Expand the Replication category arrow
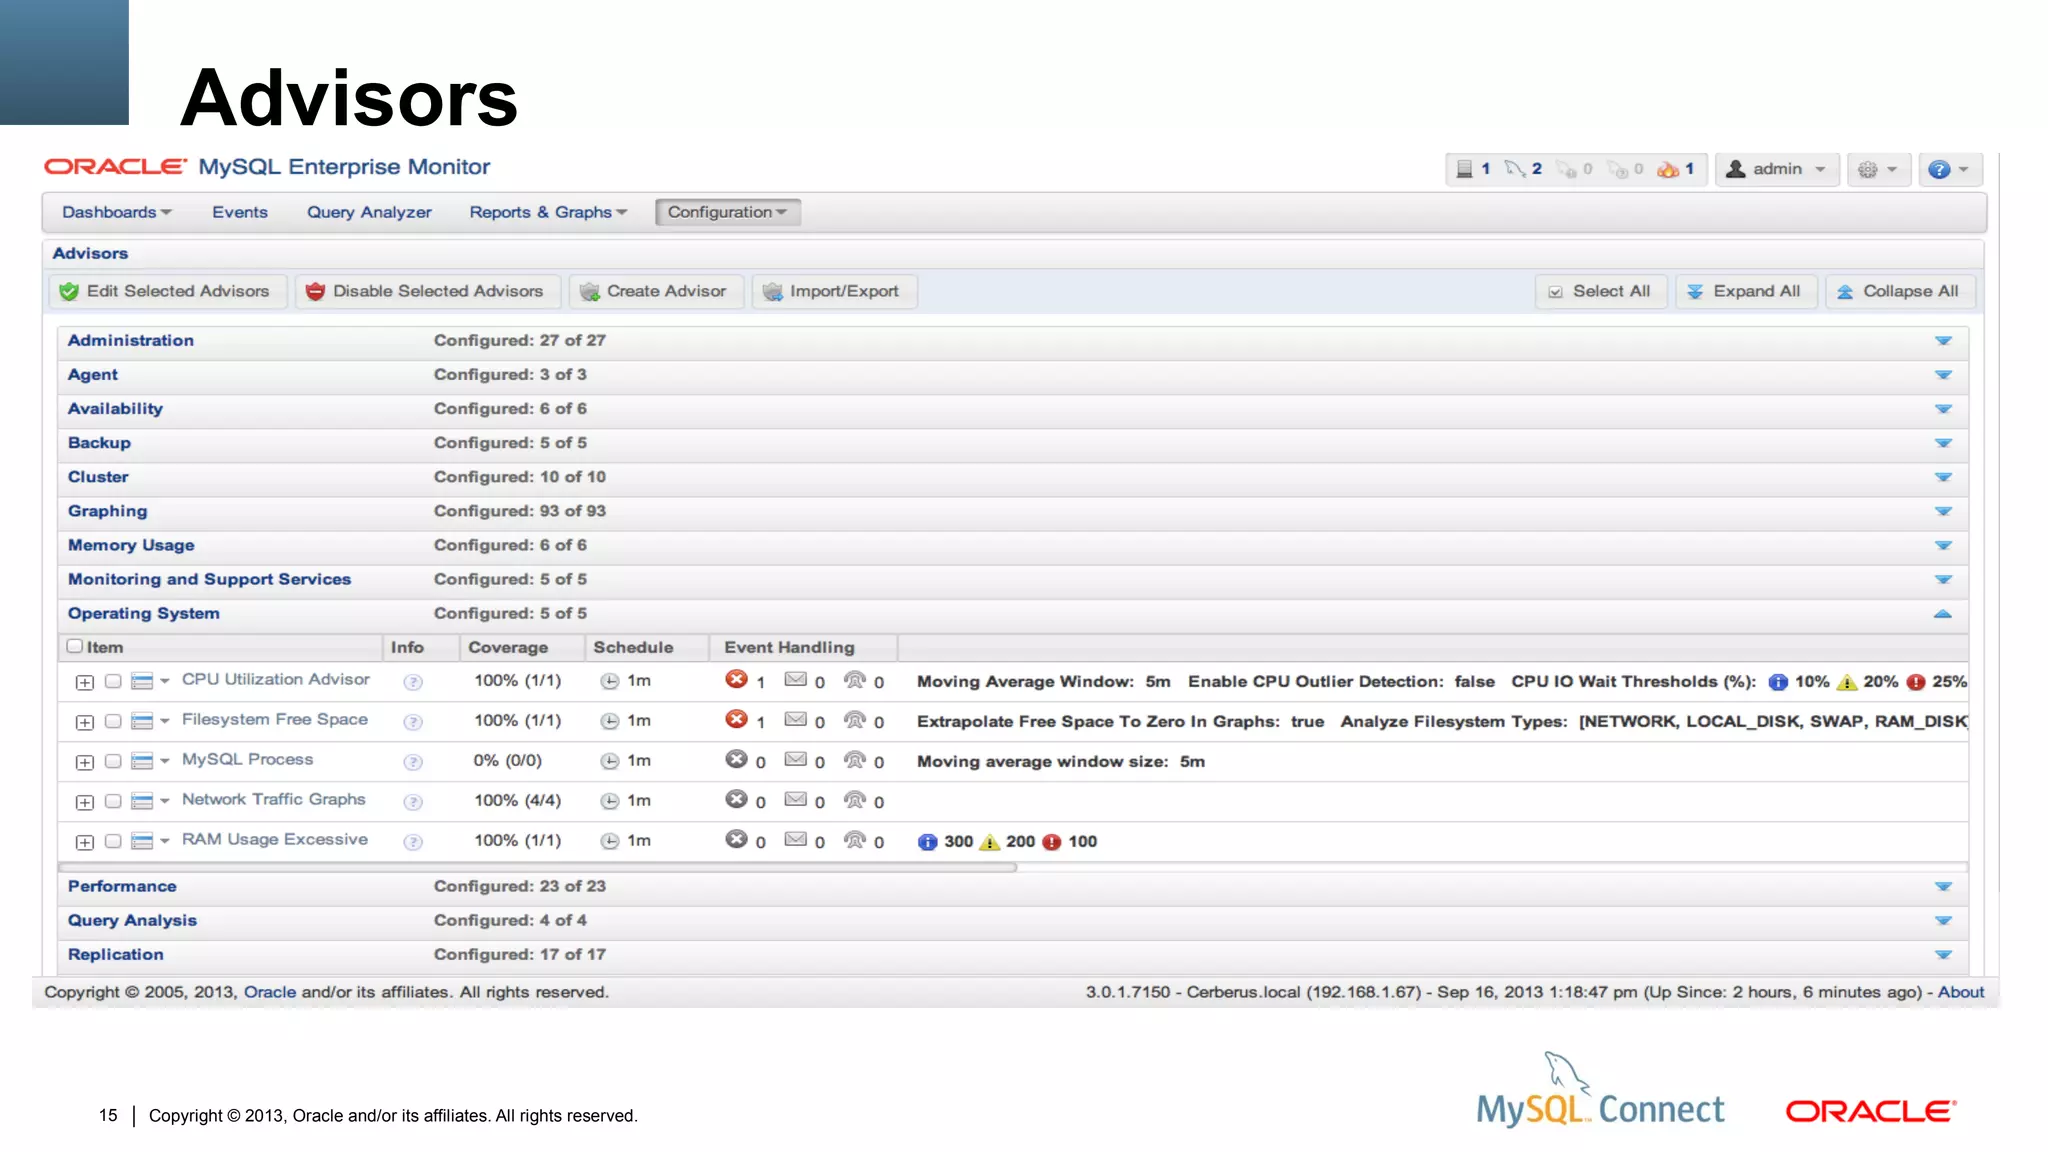This screenshot has width=2048, height=1152. pos(1943,955)
